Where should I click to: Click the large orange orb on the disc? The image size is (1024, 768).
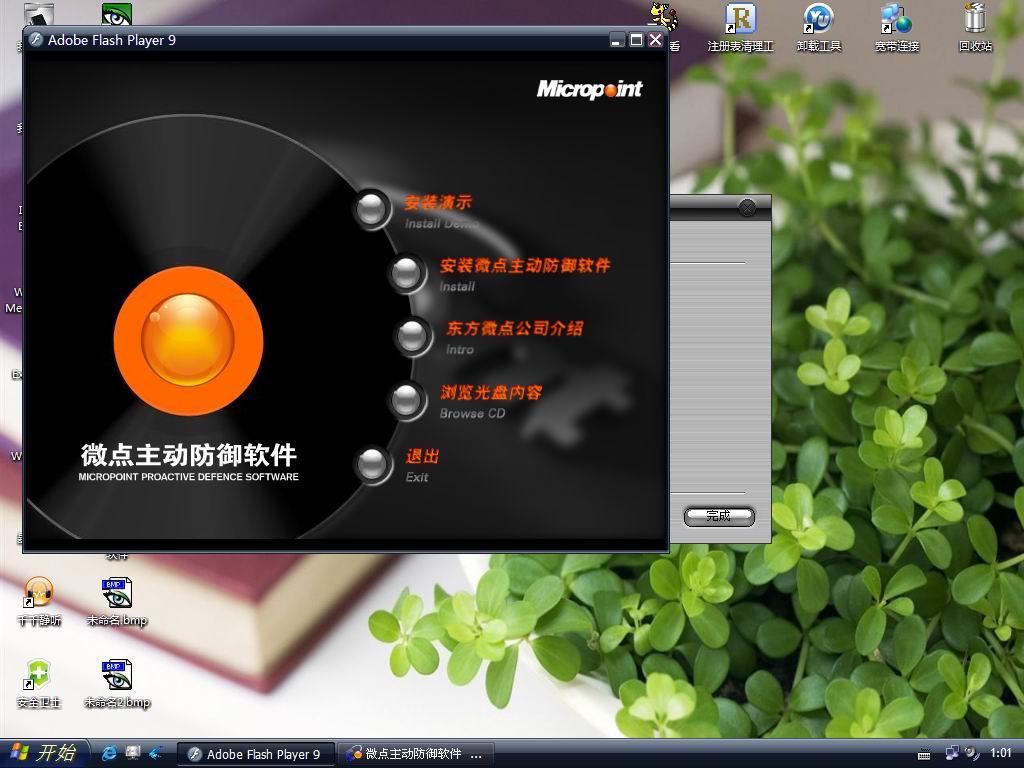point(188,340)
